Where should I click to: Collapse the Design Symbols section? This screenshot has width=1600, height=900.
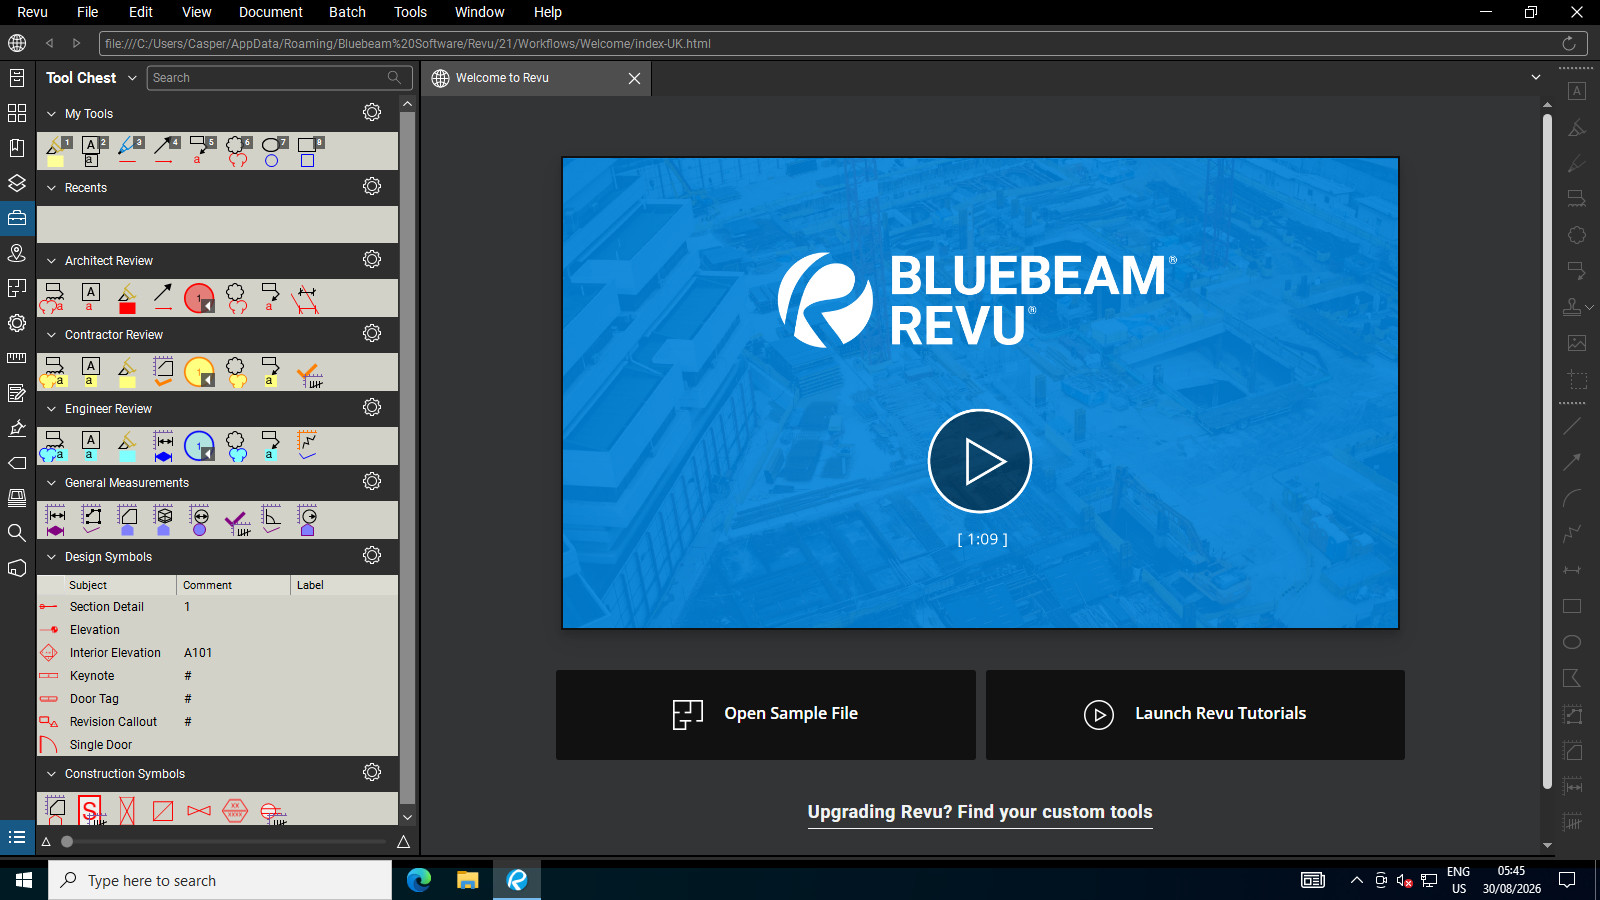click(52, 557)
